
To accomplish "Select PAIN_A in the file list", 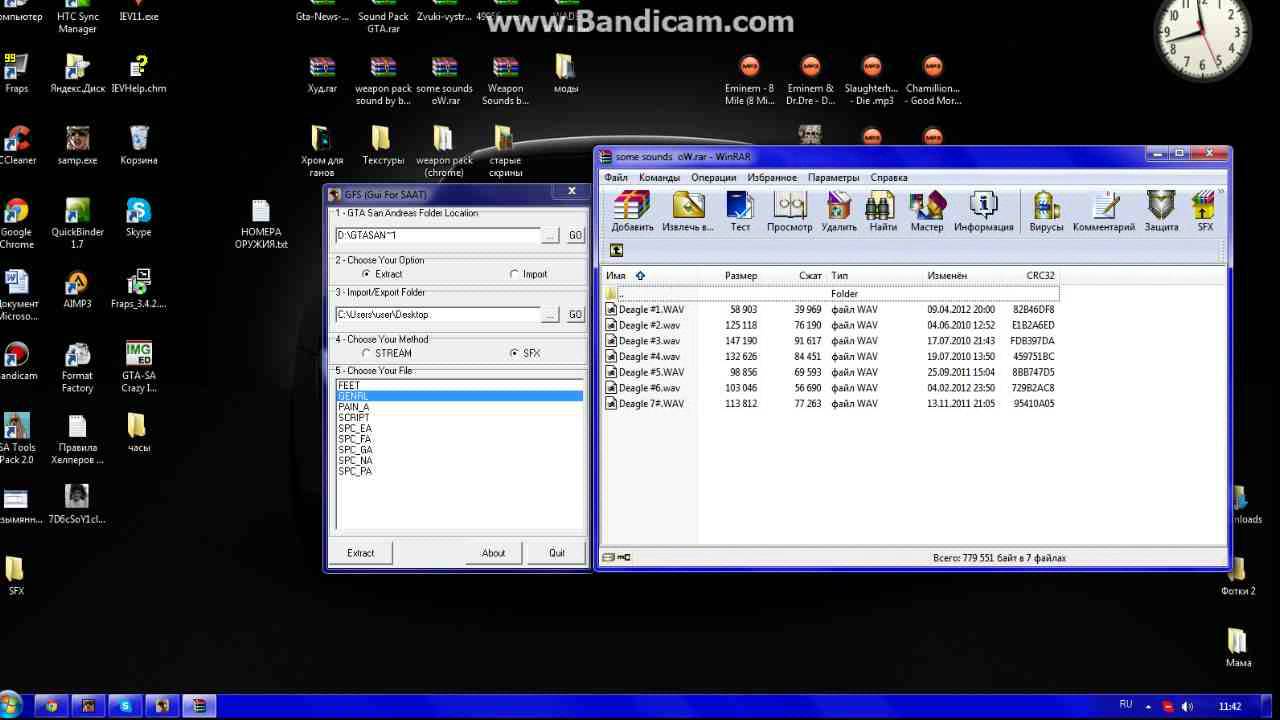I will point(459,407).
